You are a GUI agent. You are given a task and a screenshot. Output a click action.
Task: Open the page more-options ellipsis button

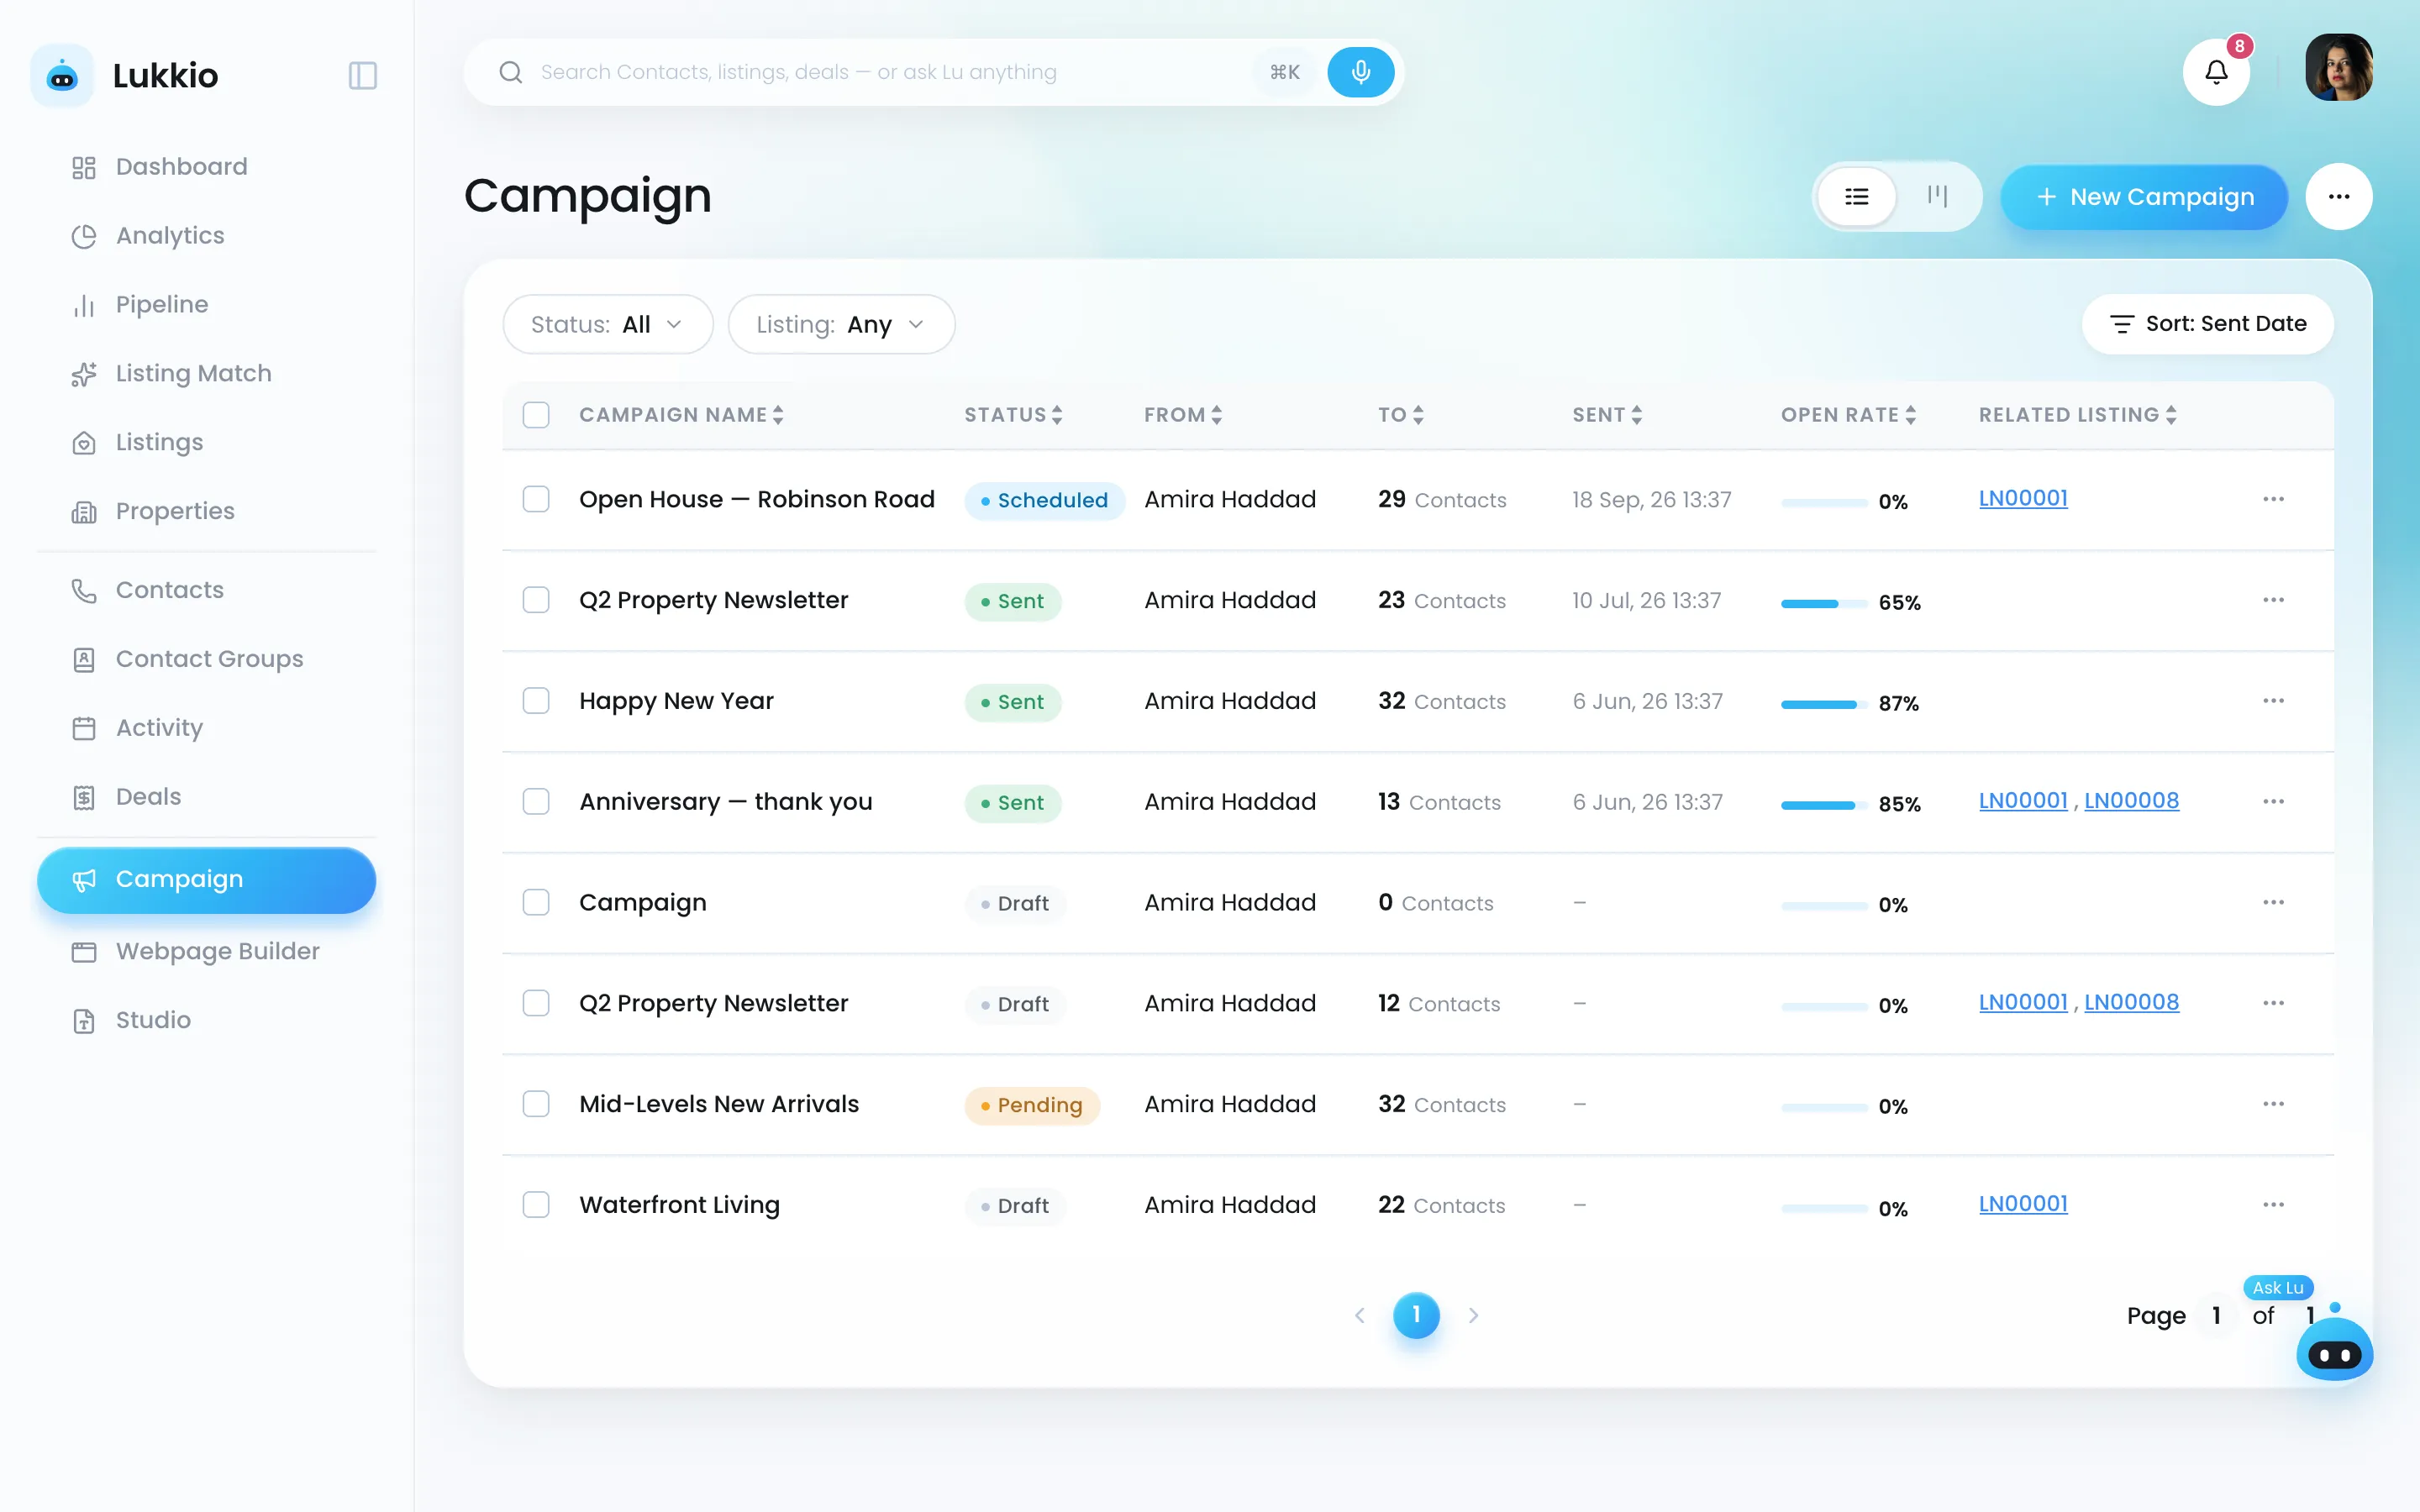(x=2339, y=196)
